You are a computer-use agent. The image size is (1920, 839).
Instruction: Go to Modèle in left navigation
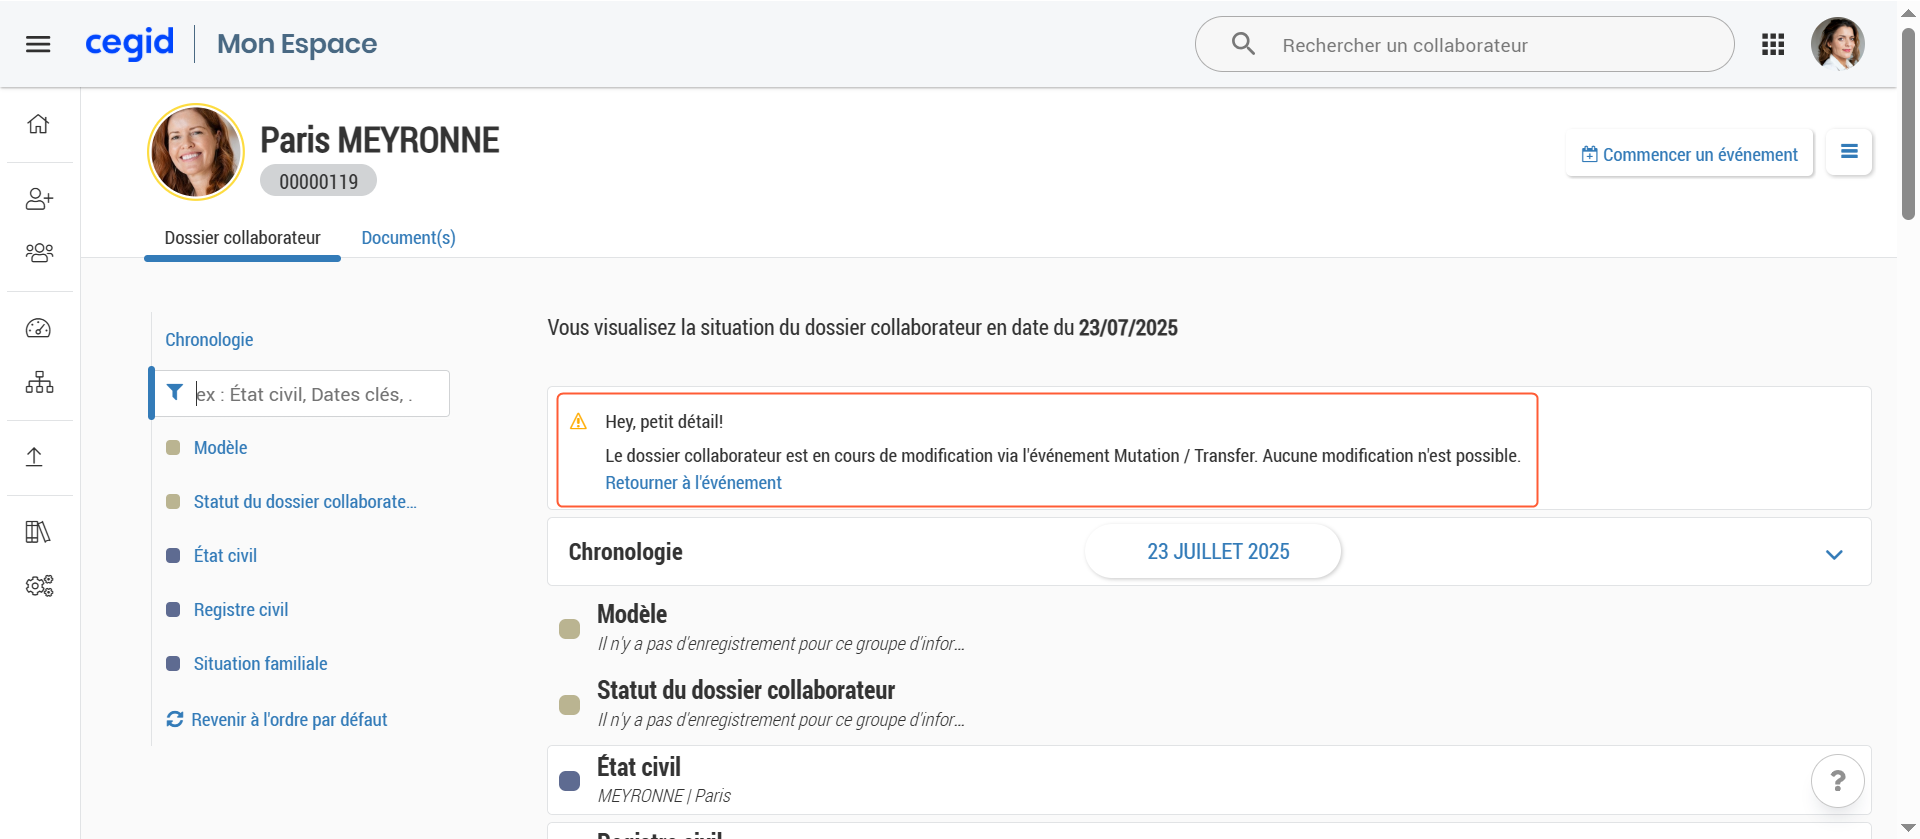(220, 448)
